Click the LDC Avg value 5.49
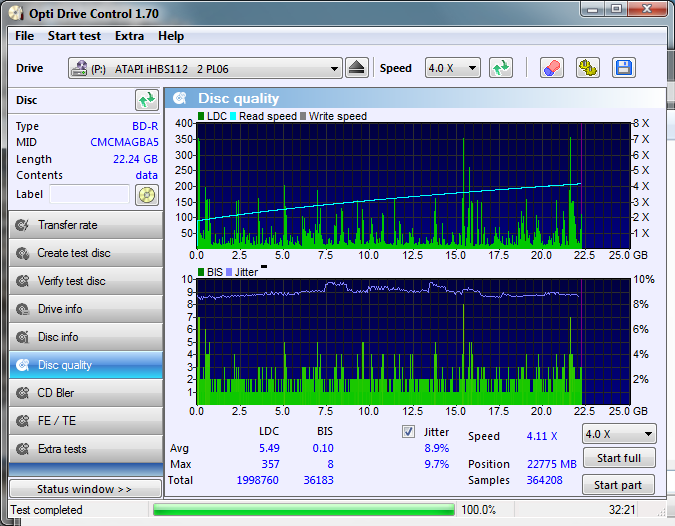Image resolution: width=675 pixels, height=526 pixels. tap(269, 448)
